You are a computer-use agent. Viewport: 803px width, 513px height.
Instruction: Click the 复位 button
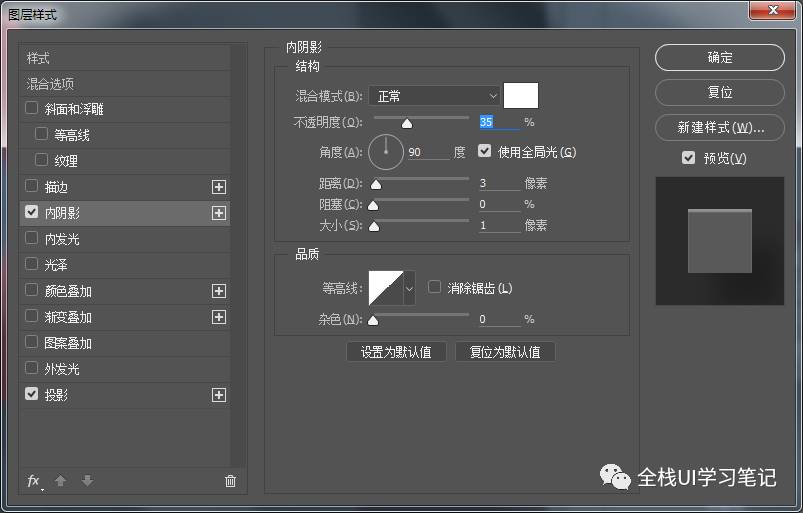pyautogui.click(x=720, y=92)
